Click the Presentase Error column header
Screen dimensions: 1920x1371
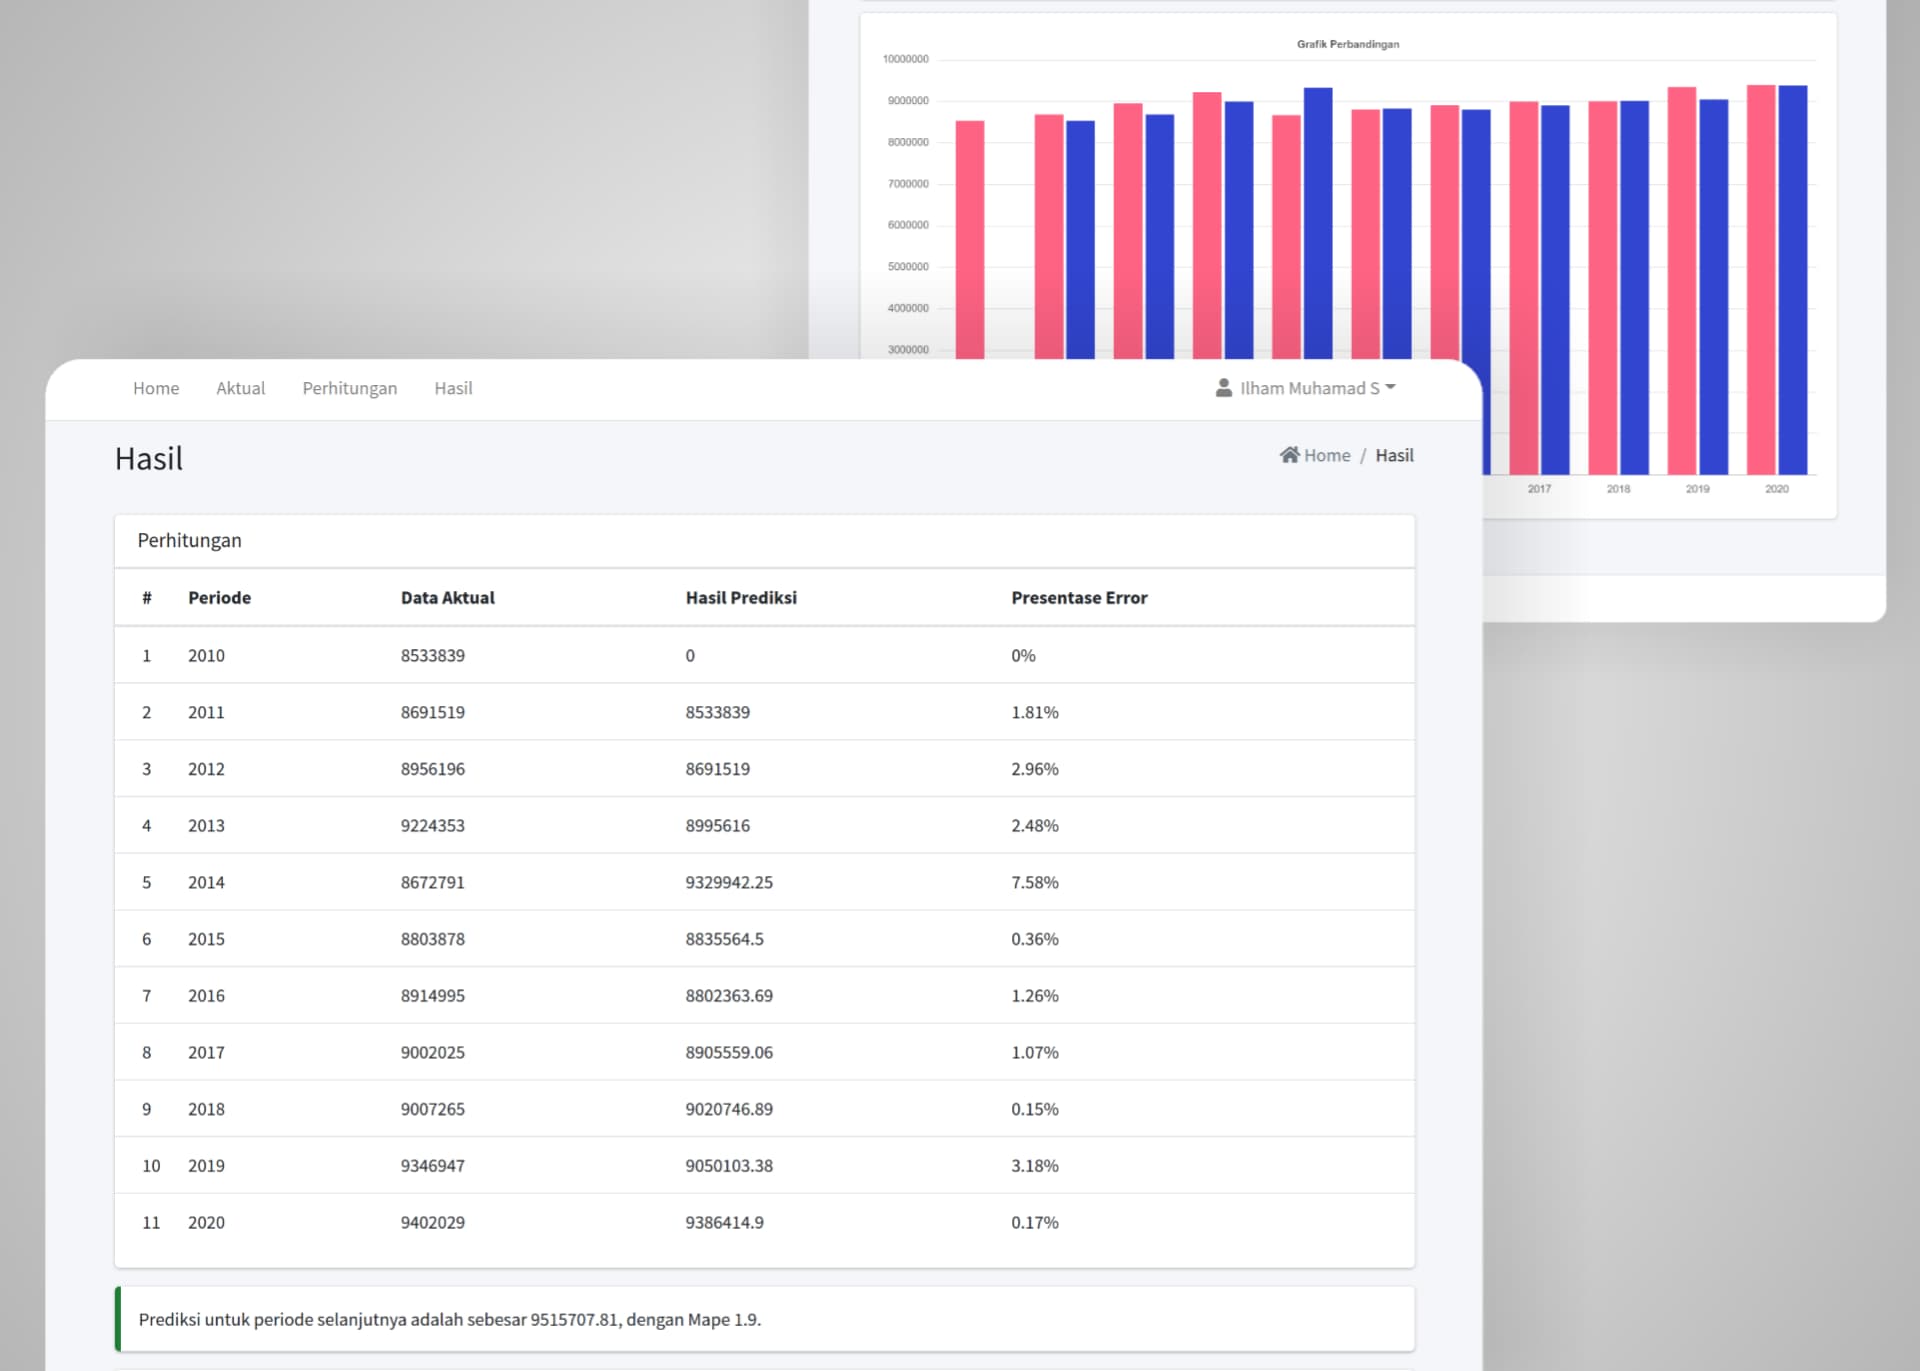(x=1079, y=597)
